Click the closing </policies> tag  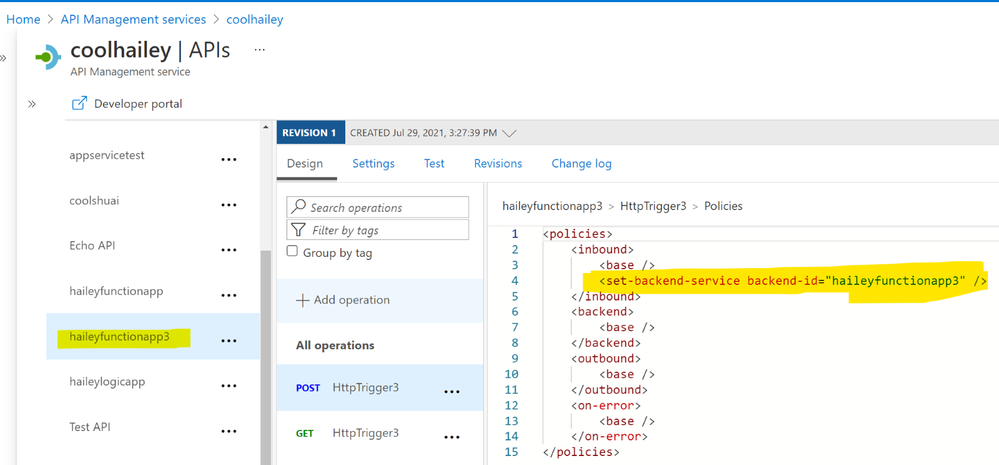coord(581,452)
